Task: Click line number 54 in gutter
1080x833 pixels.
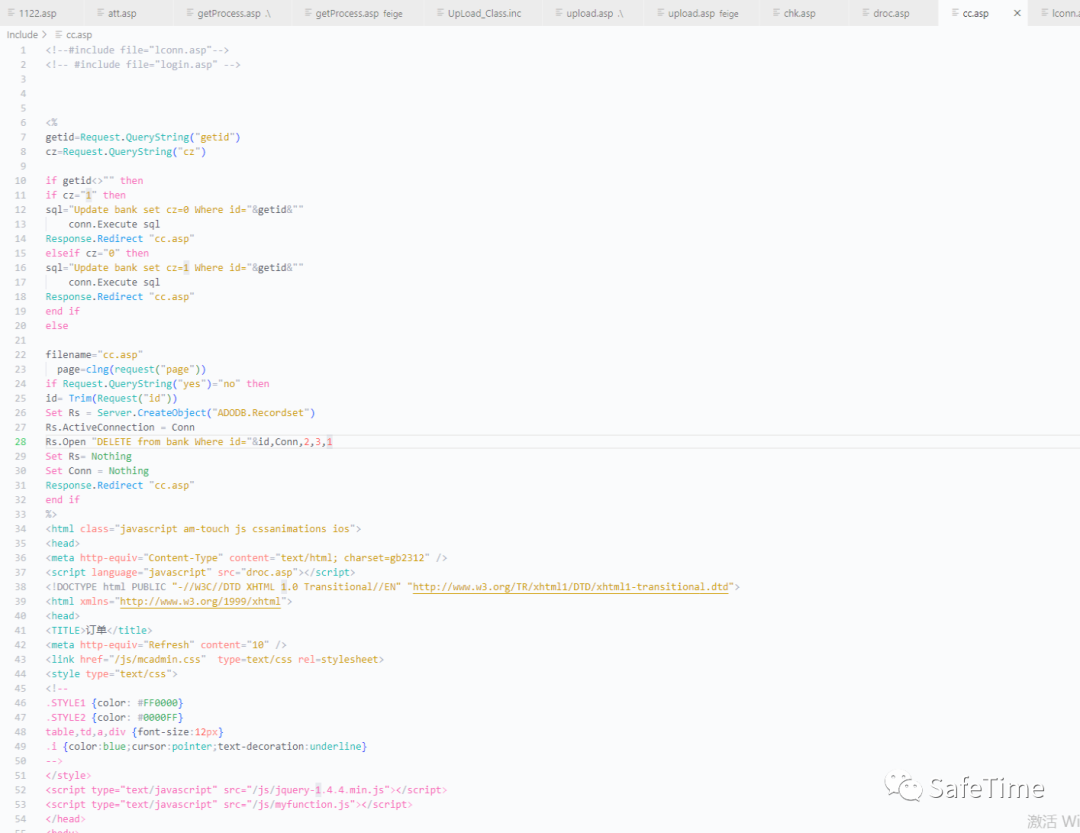Action: (x=21, y=819)
